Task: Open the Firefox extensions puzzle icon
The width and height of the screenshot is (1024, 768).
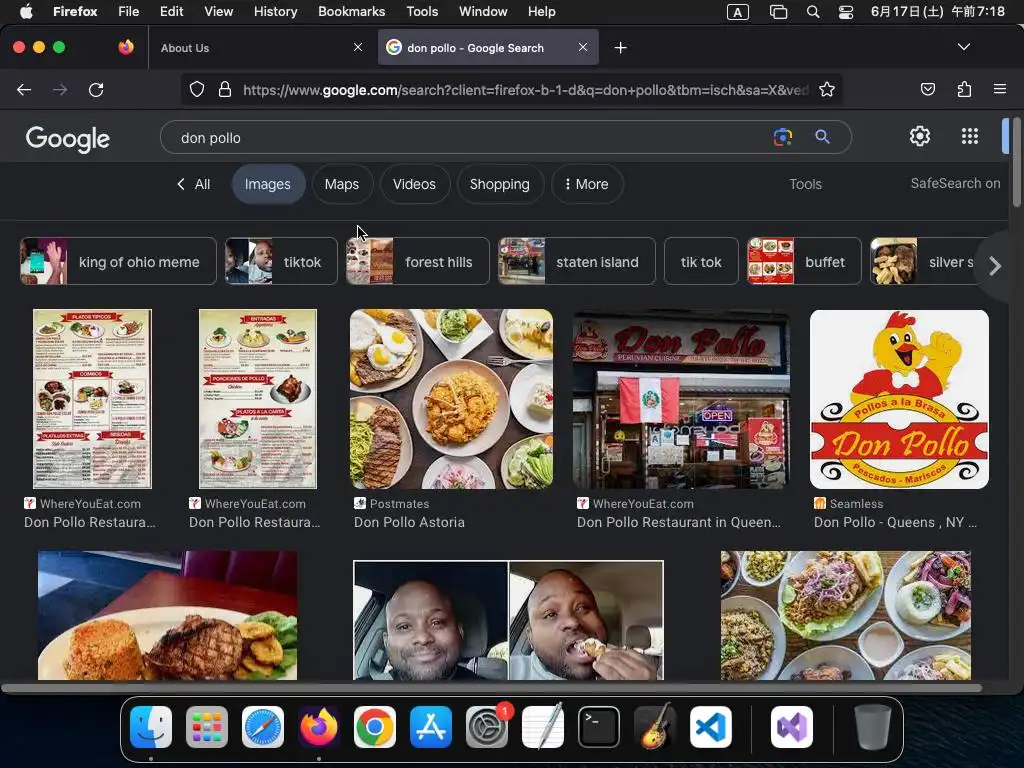Action: [x=964, y=89]
